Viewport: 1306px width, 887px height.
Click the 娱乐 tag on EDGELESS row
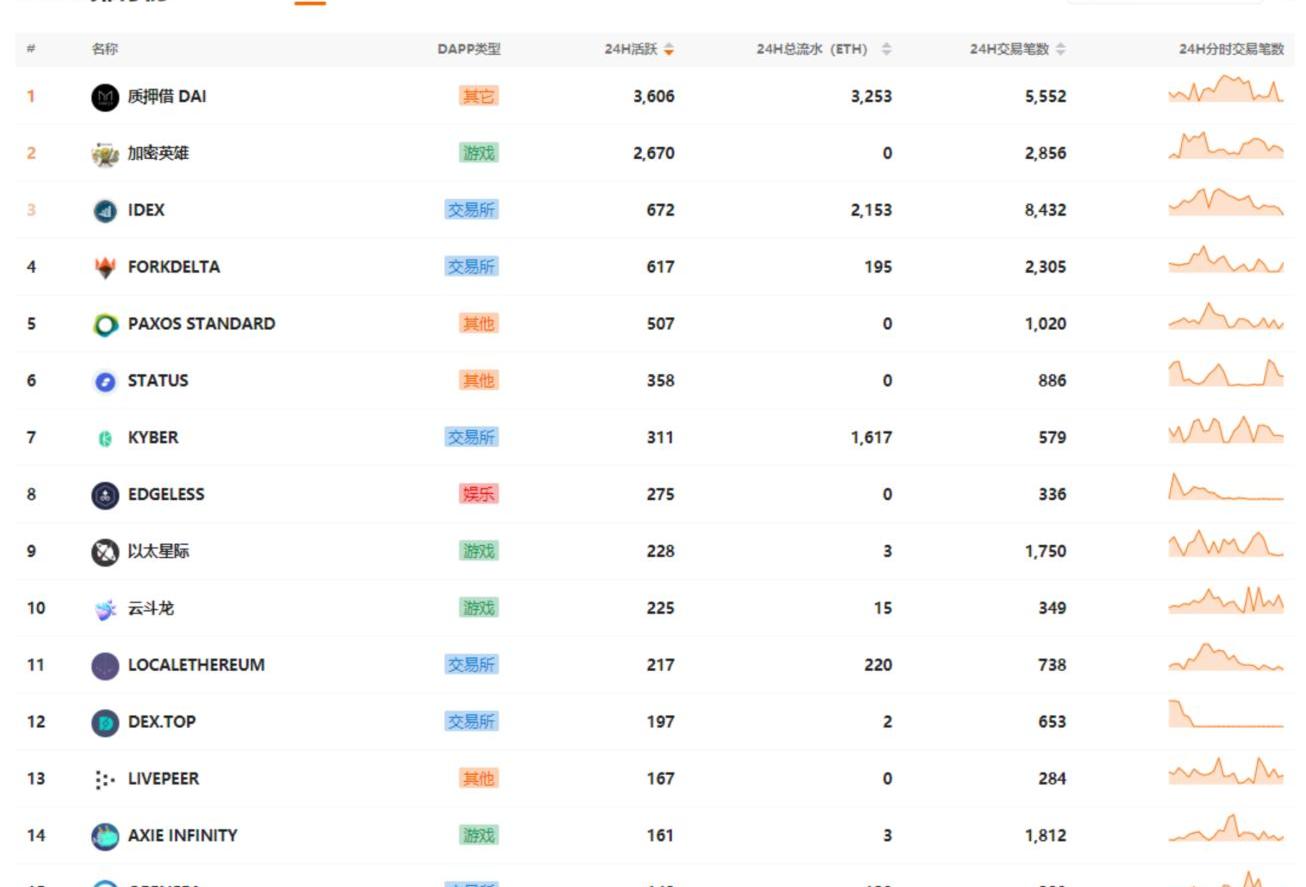(x=478, y=494)
